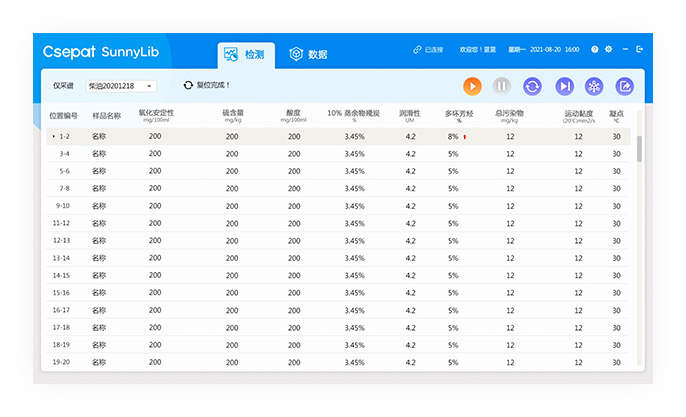Click the table's vertical scrollbar thumb
Viewport: 686px width, 417px height.
639,148
